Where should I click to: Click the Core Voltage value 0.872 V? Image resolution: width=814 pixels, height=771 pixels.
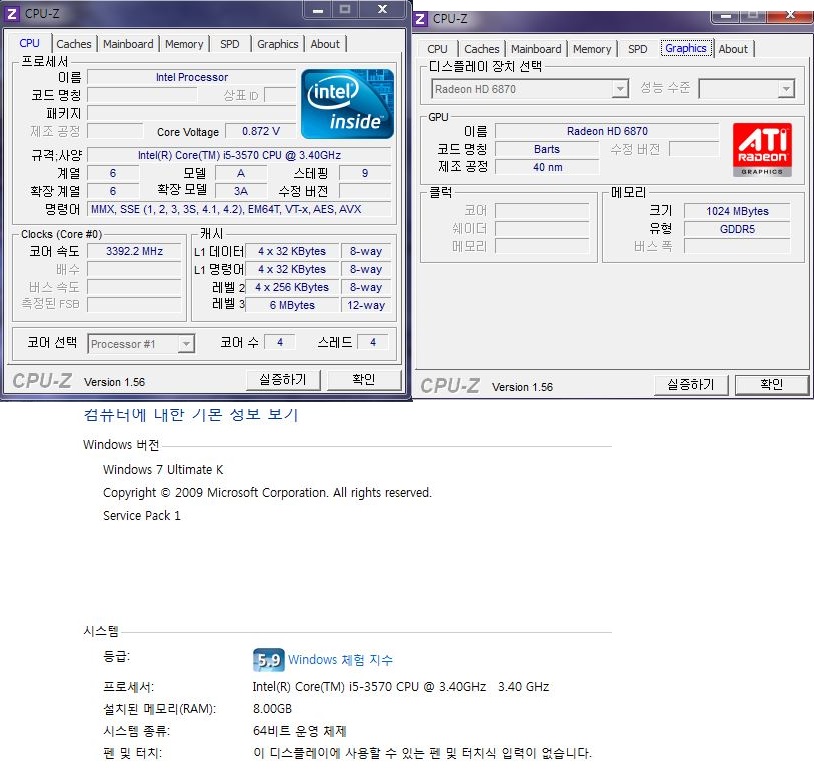pyautogui.click(x=261, y=131)
